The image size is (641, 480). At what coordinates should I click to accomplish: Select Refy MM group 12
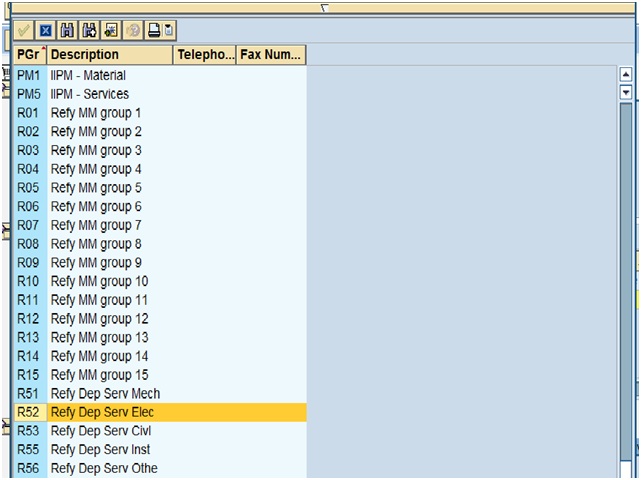tap(99, 319)
